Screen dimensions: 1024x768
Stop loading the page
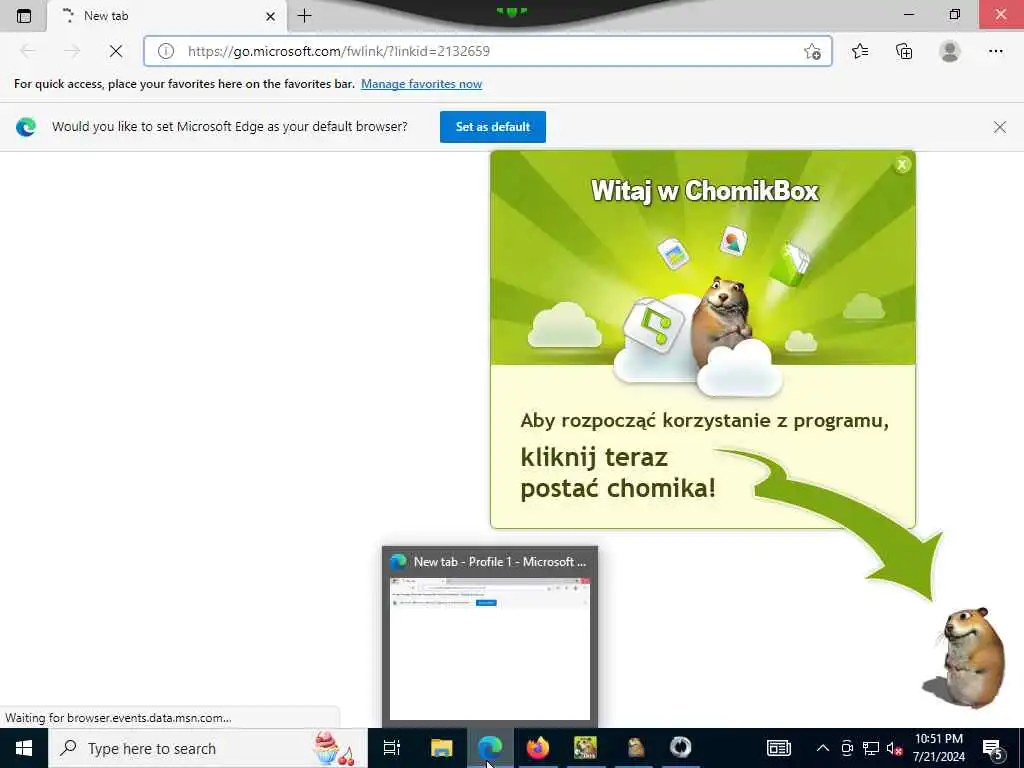[116, 51]
